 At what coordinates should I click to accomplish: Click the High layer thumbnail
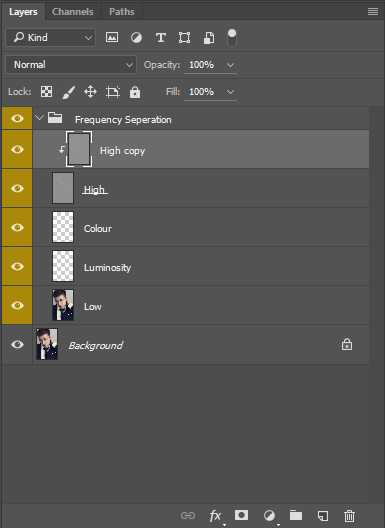(x=63, y=188)
